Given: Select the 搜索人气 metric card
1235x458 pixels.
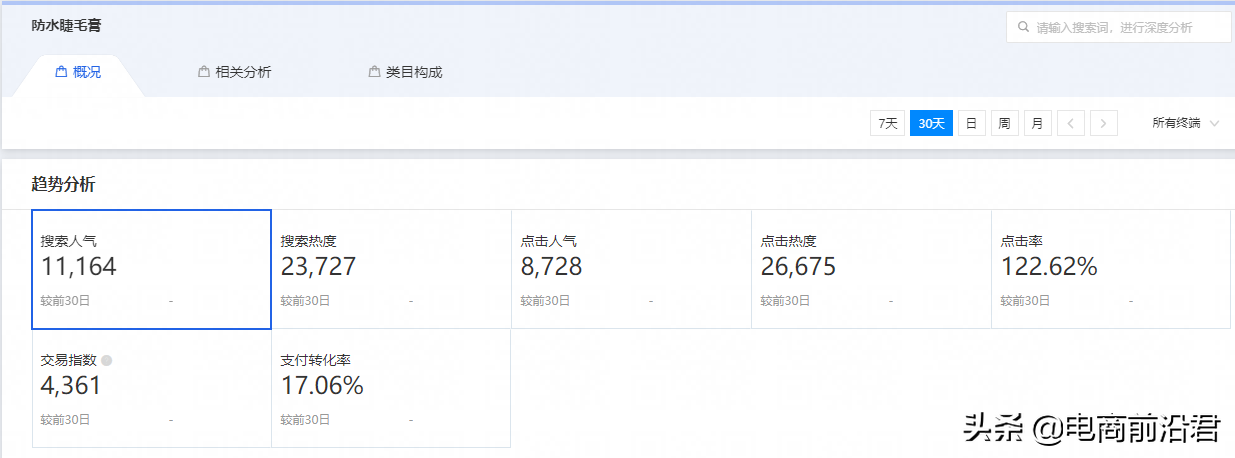Looking at the screenshot, I should pyautogui.click(x=152, y=269).
